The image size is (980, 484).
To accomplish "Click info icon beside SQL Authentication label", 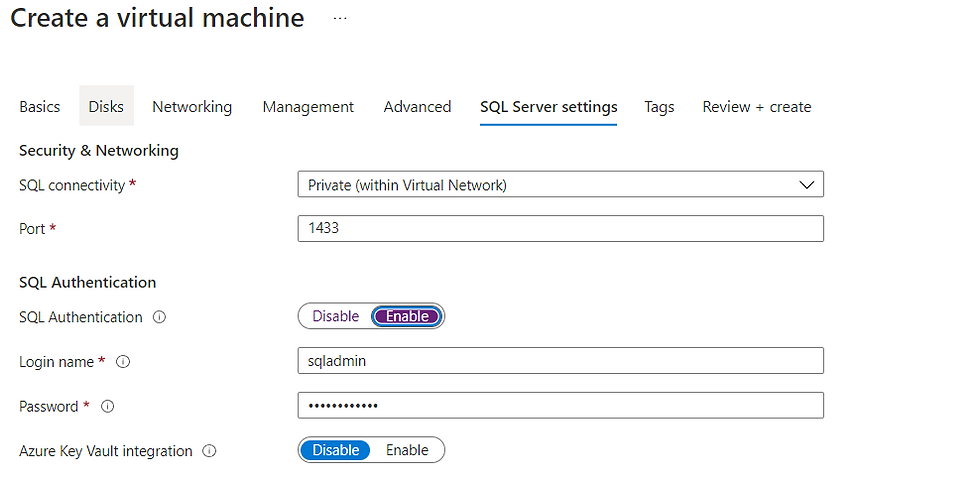I will pos(160,317).
